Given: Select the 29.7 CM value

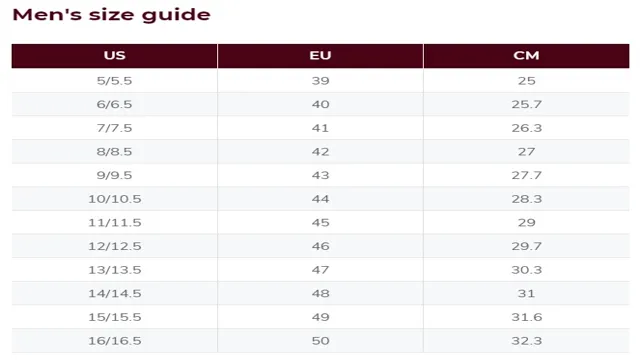Looking at the screenshot, I should point(527,246).
